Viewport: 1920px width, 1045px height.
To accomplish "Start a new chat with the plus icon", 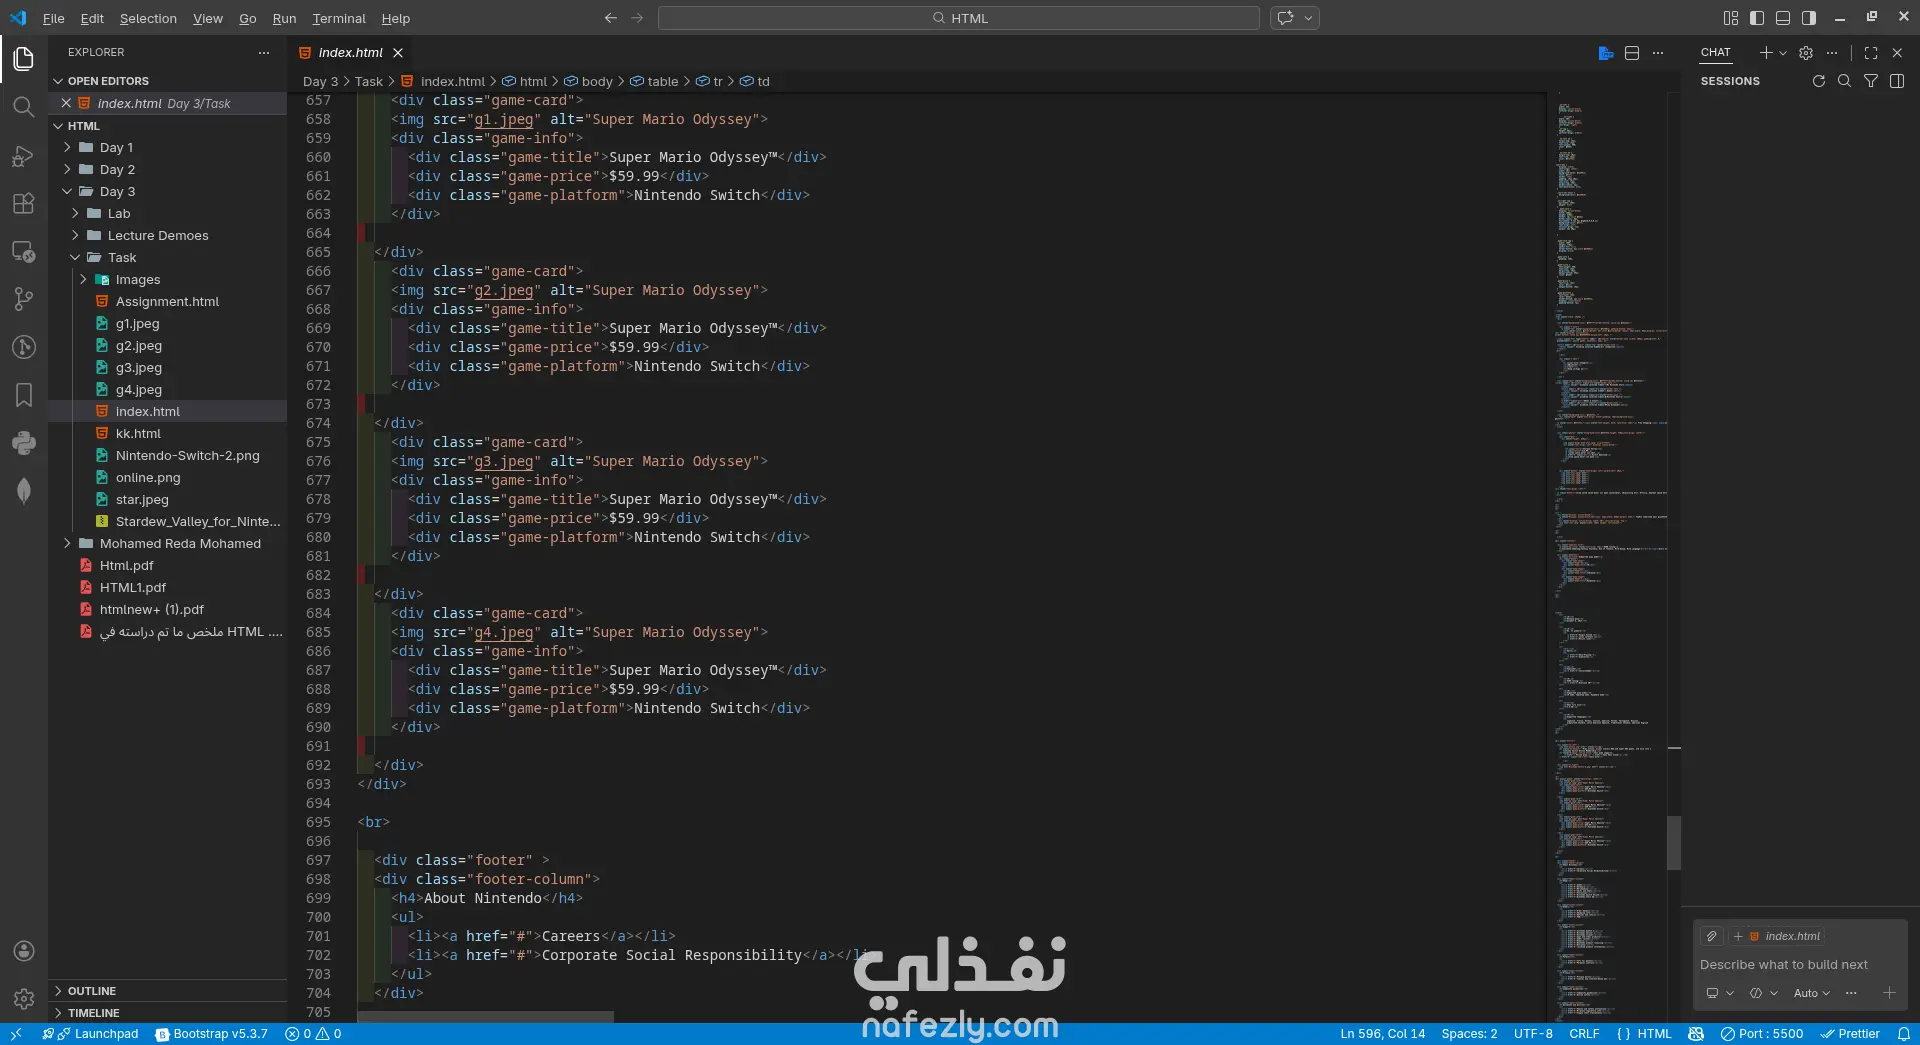I will coord(1766,53).
